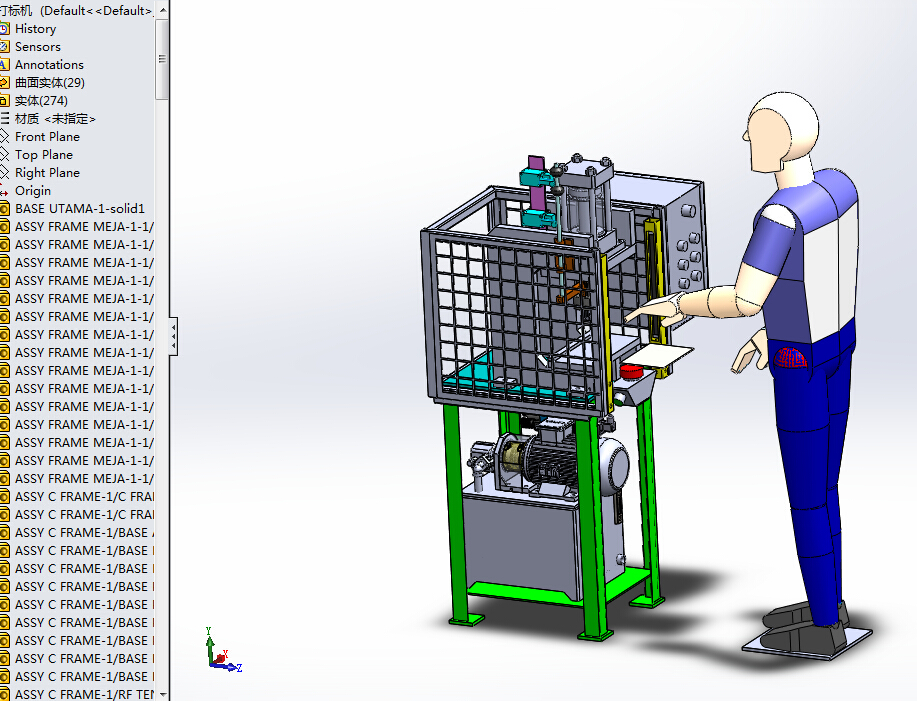The height and width of the screenshot is (701, 917).
Task: Select the root 打标机 (Default) node
Action: click(77, 11)
